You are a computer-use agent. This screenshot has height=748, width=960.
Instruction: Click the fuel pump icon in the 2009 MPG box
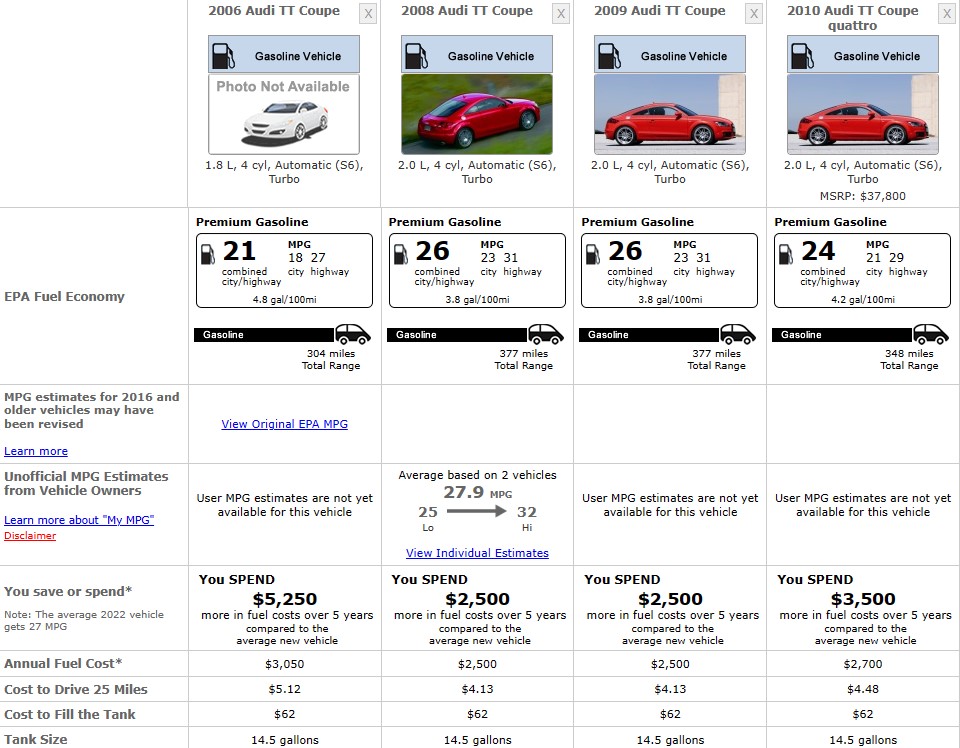[593, 254]
